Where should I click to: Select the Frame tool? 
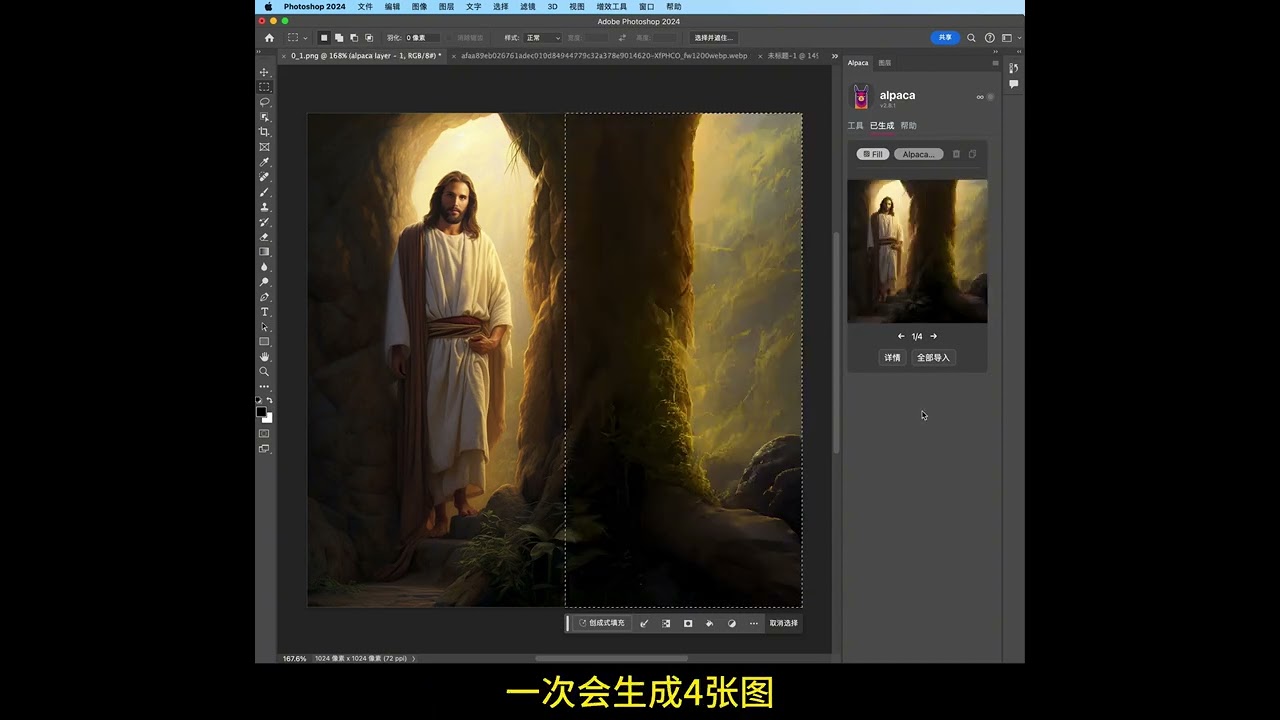[264, 147]
